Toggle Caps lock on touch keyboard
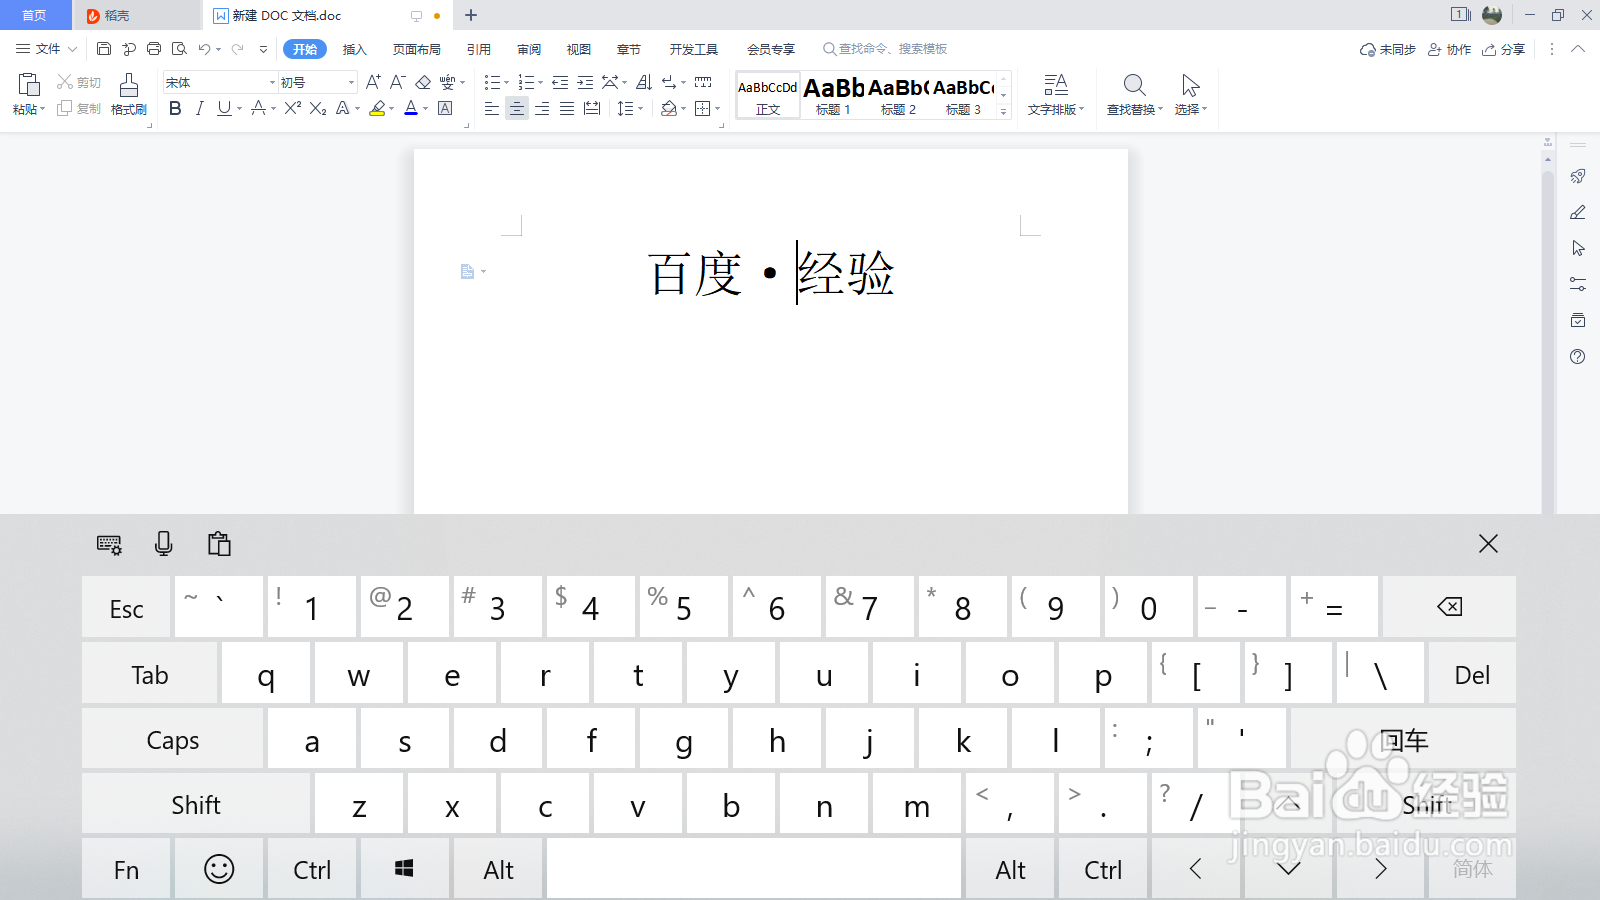This screenshot has height=900, width=1600. tap(172, 739)
